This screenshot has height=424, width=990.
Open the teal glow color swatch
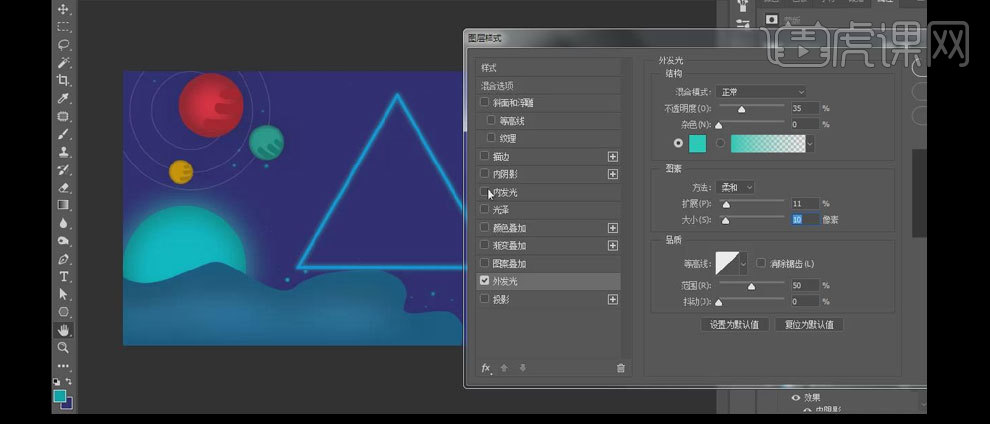pos(697,144)
